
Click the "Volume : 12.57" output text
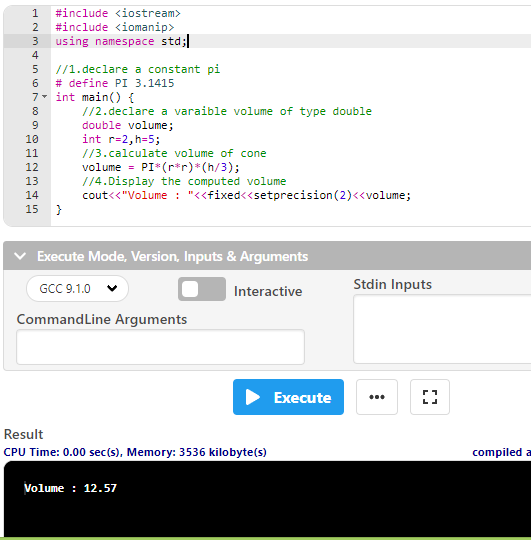[x=71, y=488]
